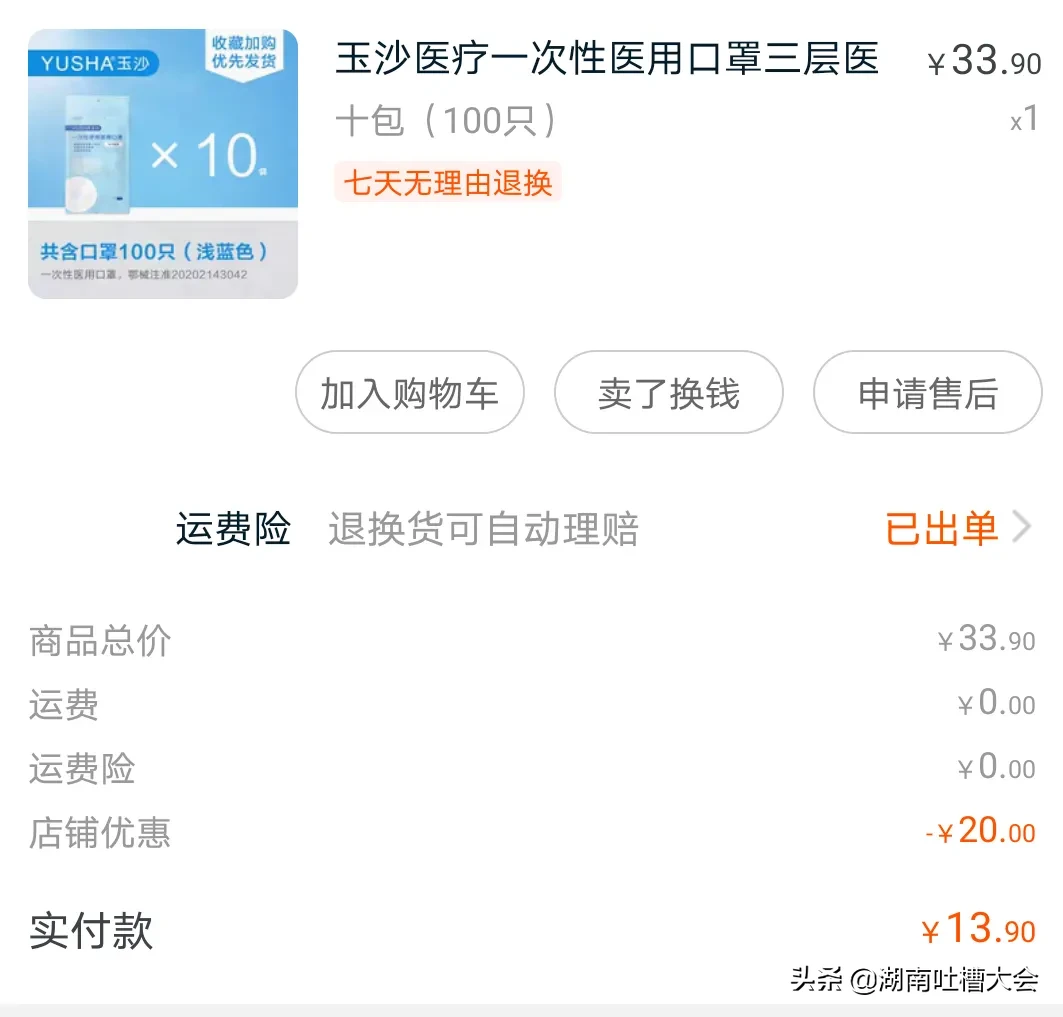Click the 七天无理由退换 service tag
Image resolution: width=1063 pixels, height=1017 pixels.
pyautogui.click(x=447, y=184)
